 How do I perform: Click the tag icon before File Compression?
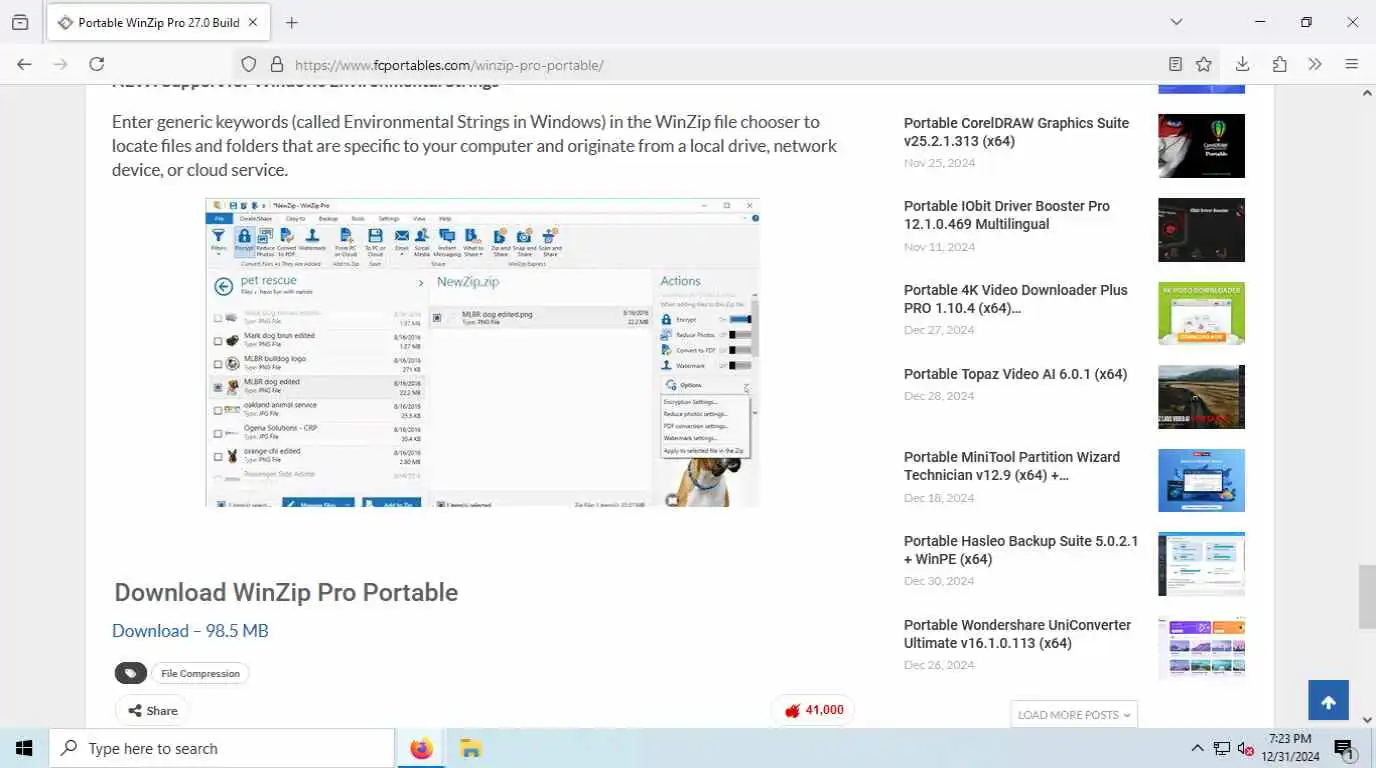click(131, 674)
